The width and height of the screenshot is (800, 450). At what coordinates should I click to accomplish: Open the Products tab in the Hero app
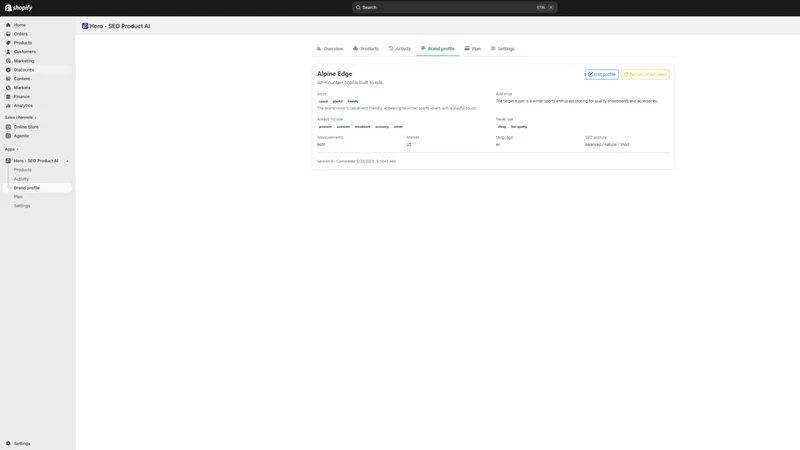366,48
